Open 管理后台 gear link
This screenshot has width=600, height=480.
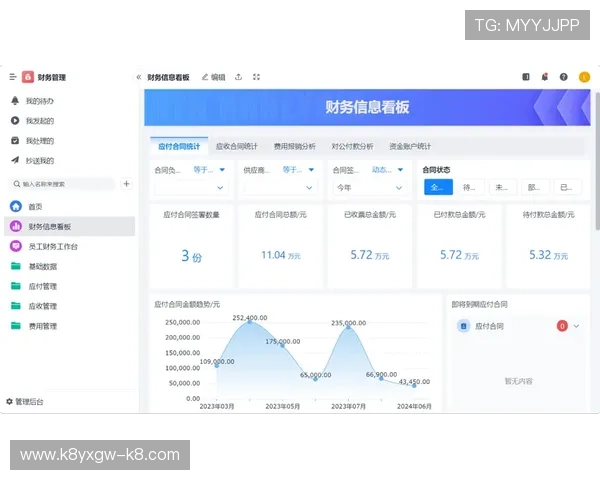click(25, 402)
